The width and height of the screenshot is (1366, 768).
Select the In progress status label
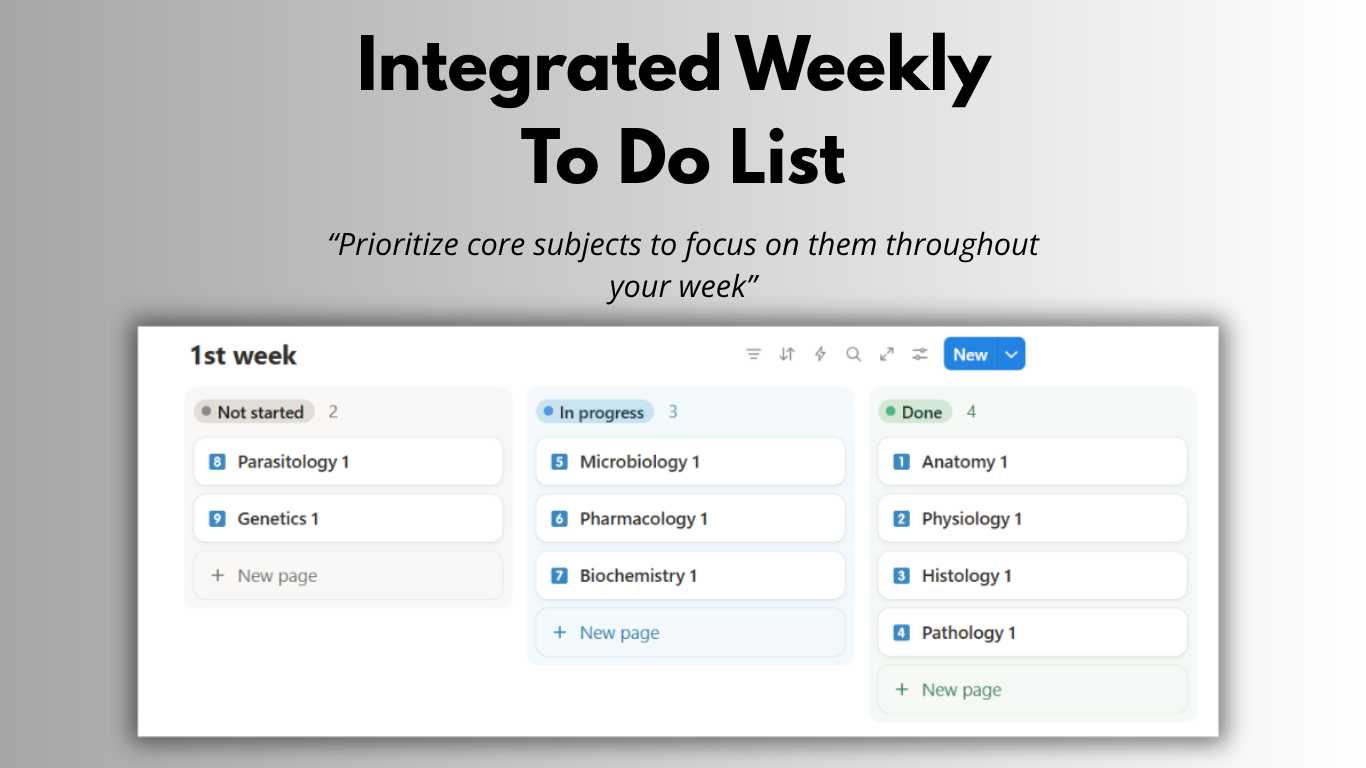595,412
